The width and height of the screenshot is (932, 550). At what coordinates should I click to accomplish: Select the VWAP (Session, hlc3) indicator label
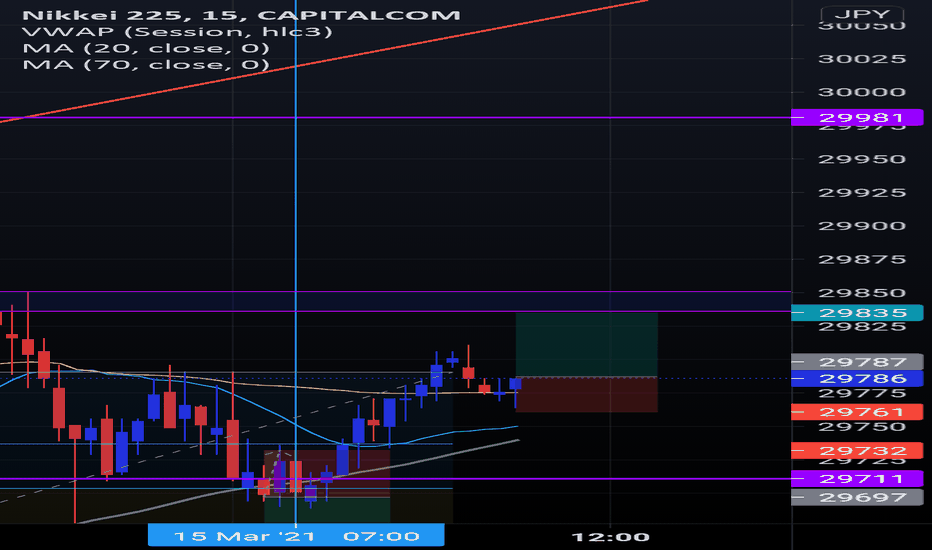point(177,32)
